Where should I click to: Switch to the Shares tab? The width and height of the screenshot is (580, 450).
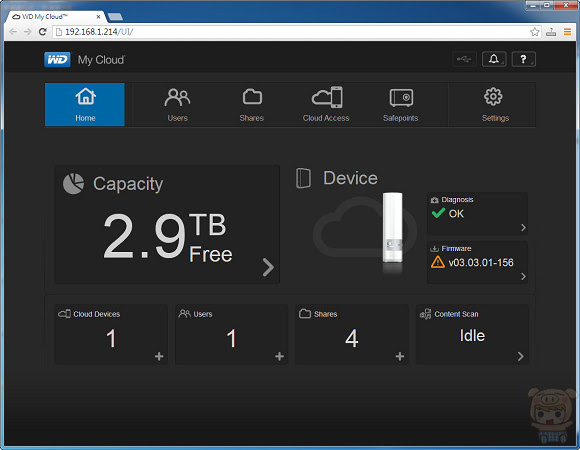pyautogui.click(x=252, y=104)
